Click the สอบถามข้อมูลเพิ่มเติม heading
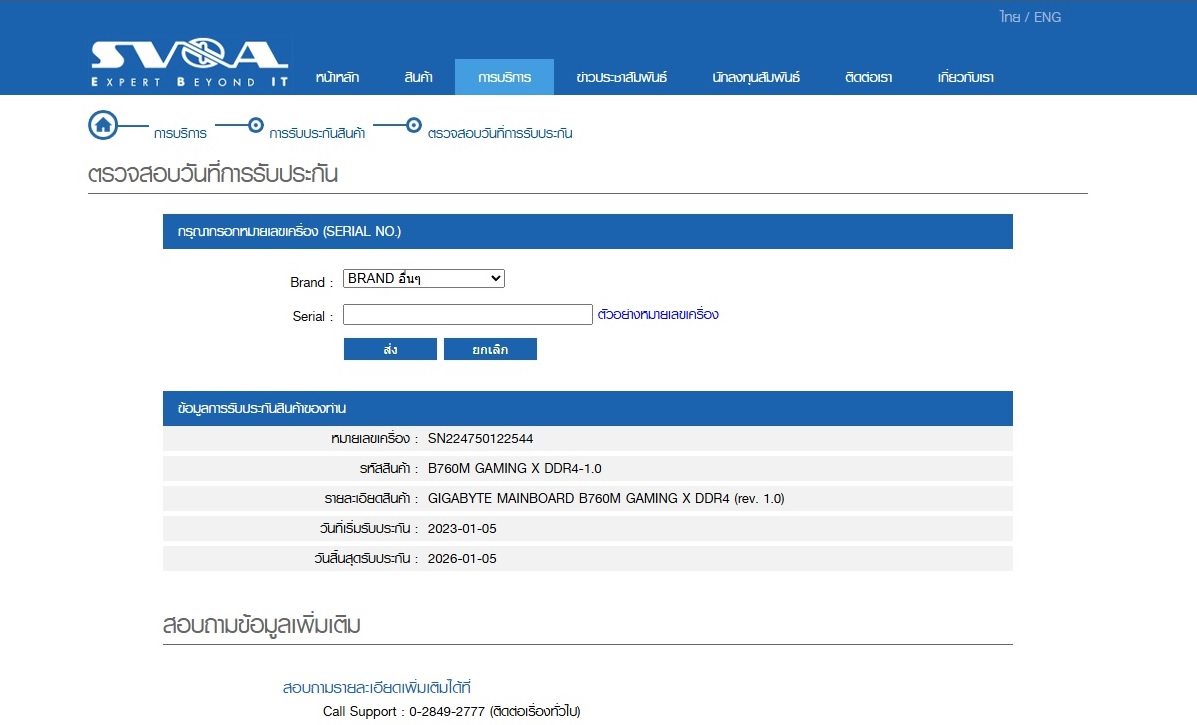1197x725 pixels. [261, 624]
